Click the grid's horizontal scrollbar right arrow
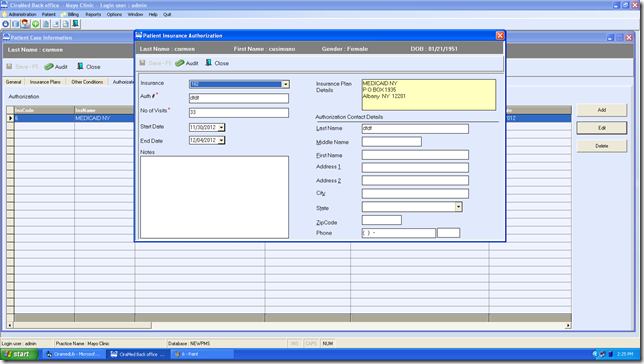 pos(568,325)
